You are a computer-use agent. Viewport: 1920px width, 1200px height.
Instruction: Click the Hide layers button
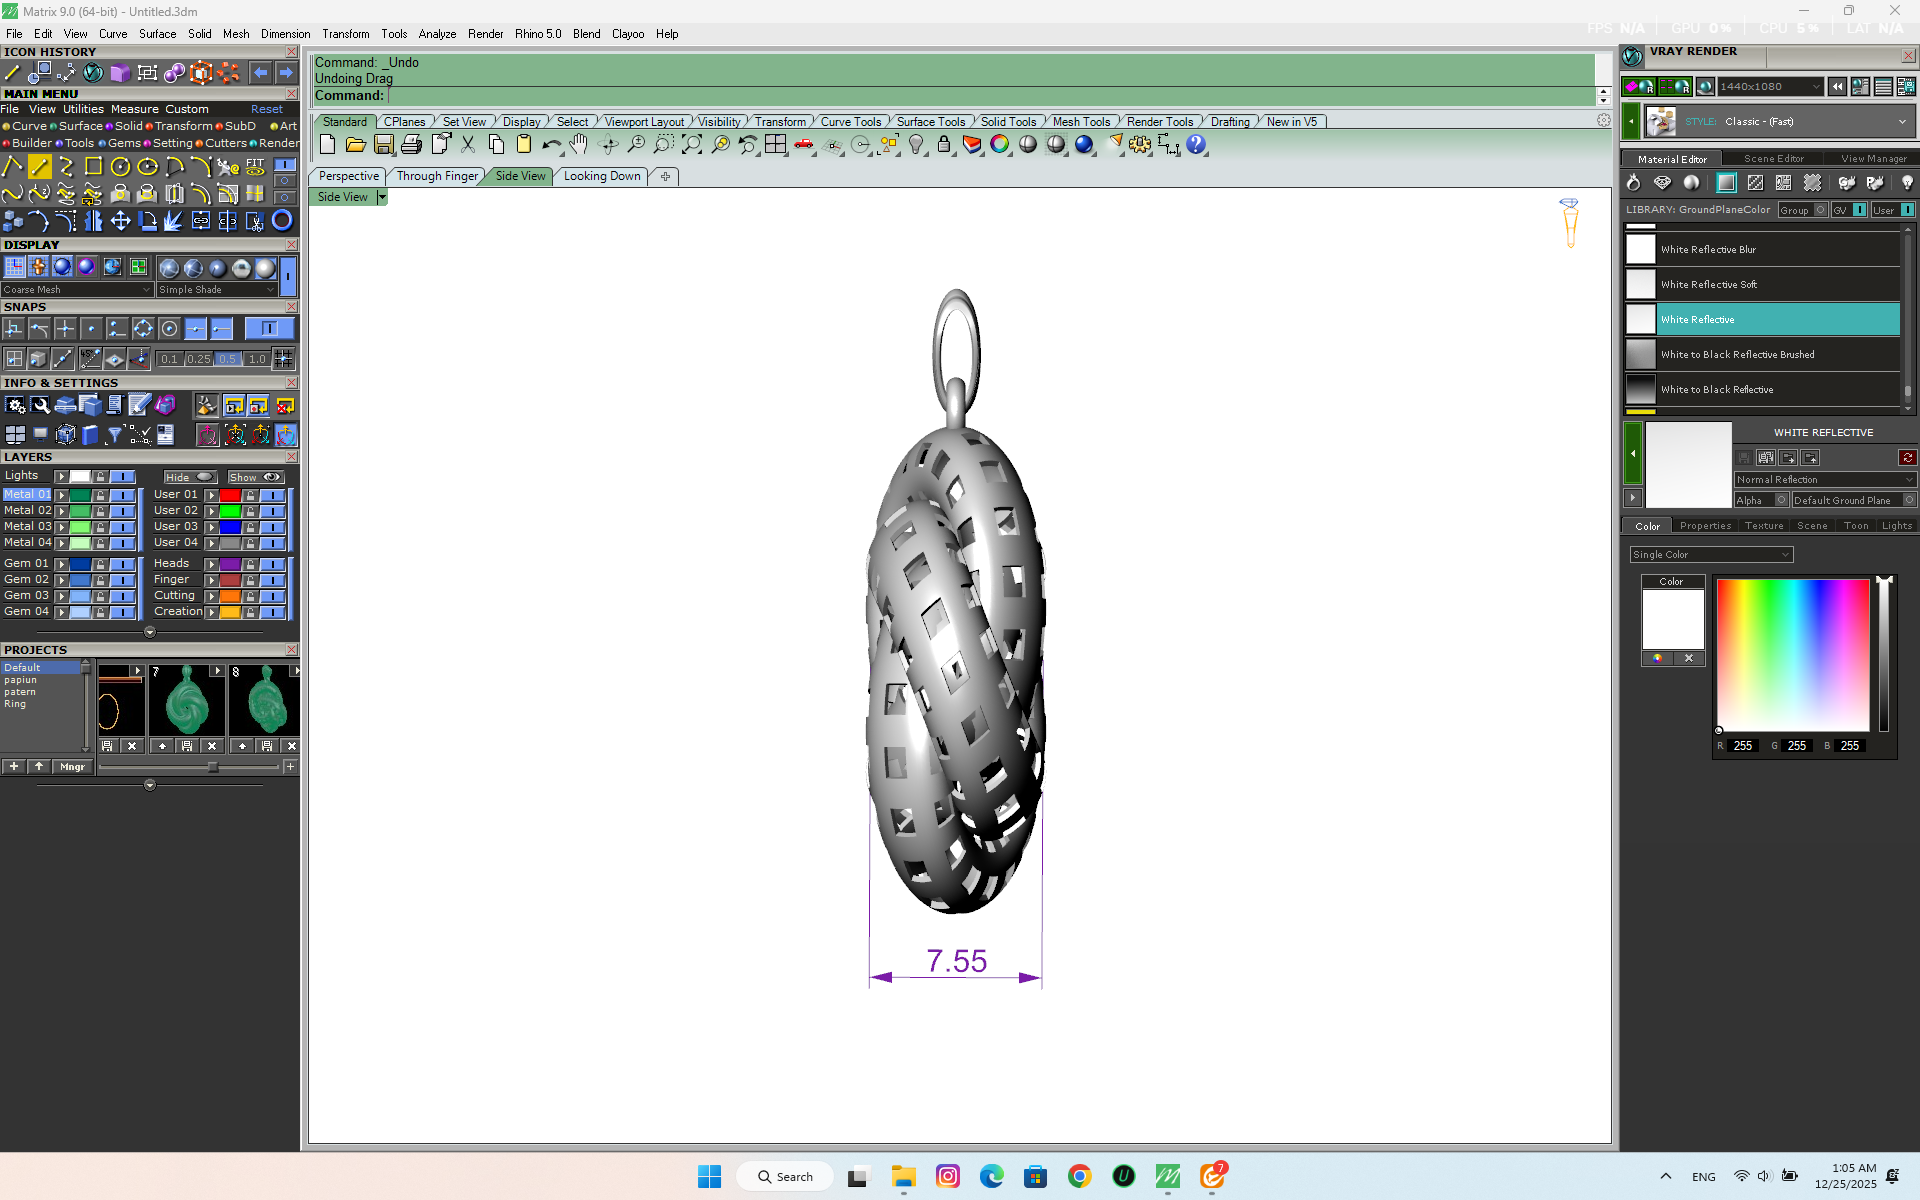pyautogui.click(x=190, y=477)
